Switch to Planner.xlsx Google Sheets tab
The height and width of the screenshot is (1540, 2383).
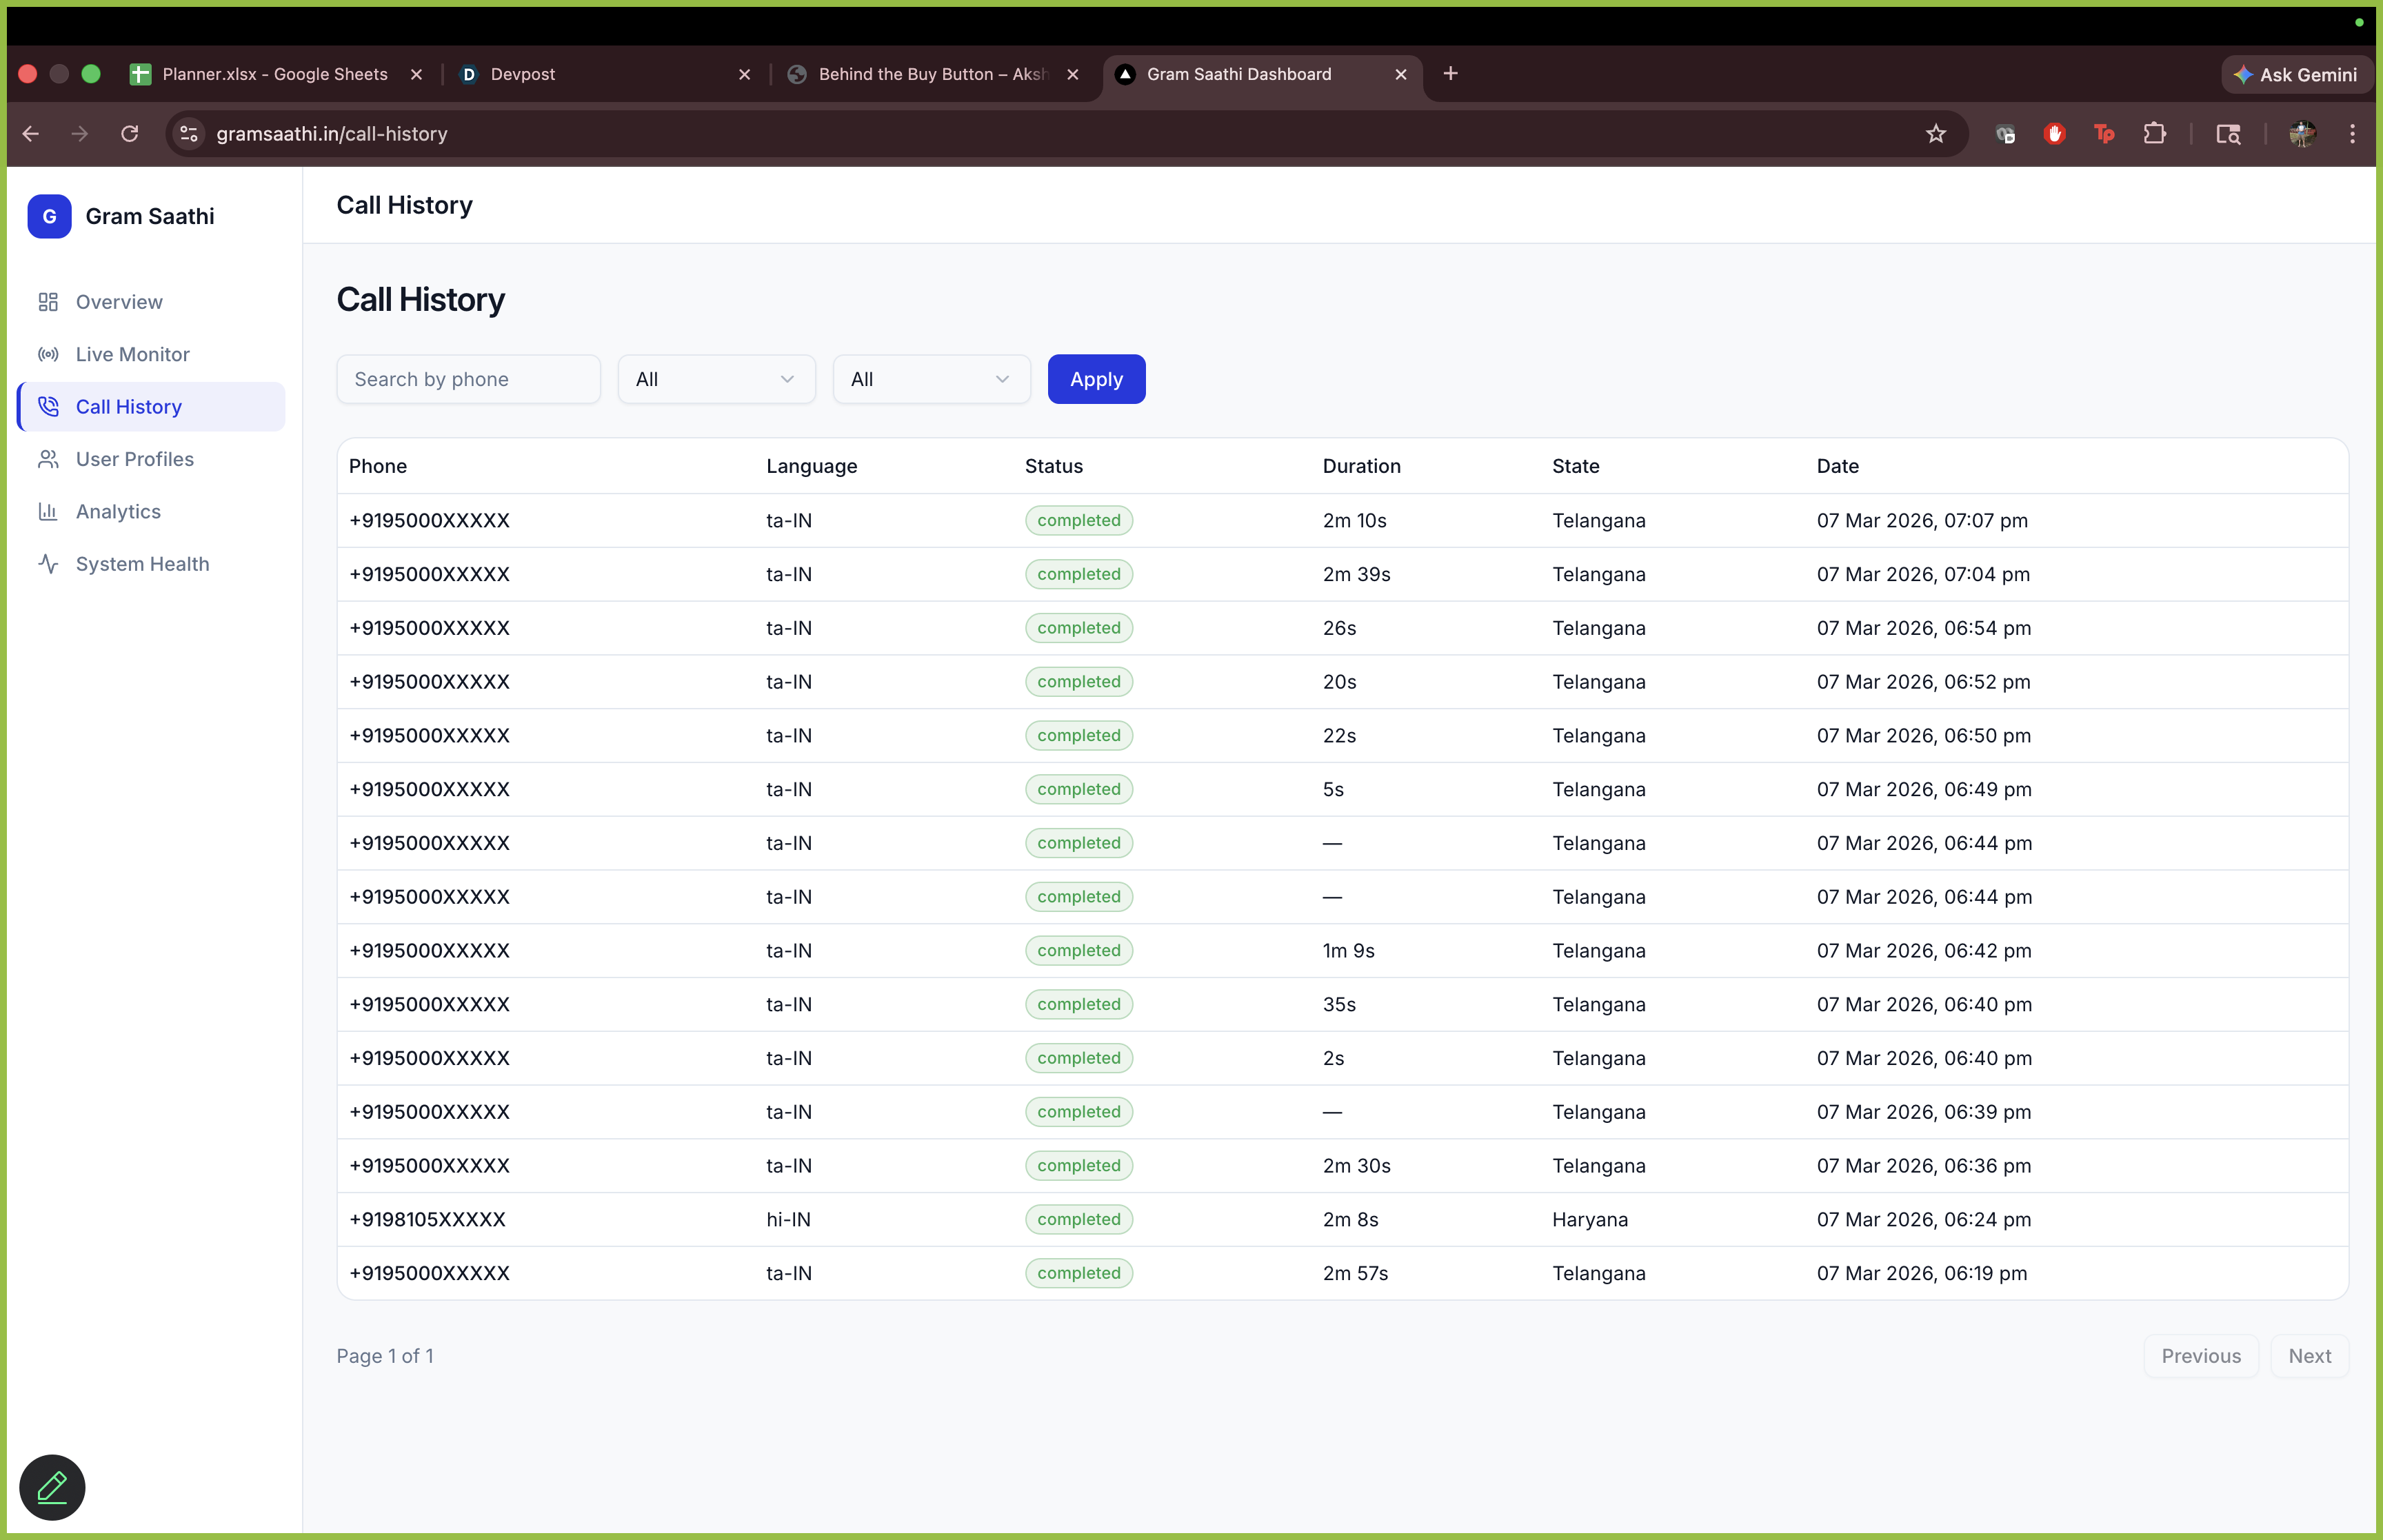274,74
